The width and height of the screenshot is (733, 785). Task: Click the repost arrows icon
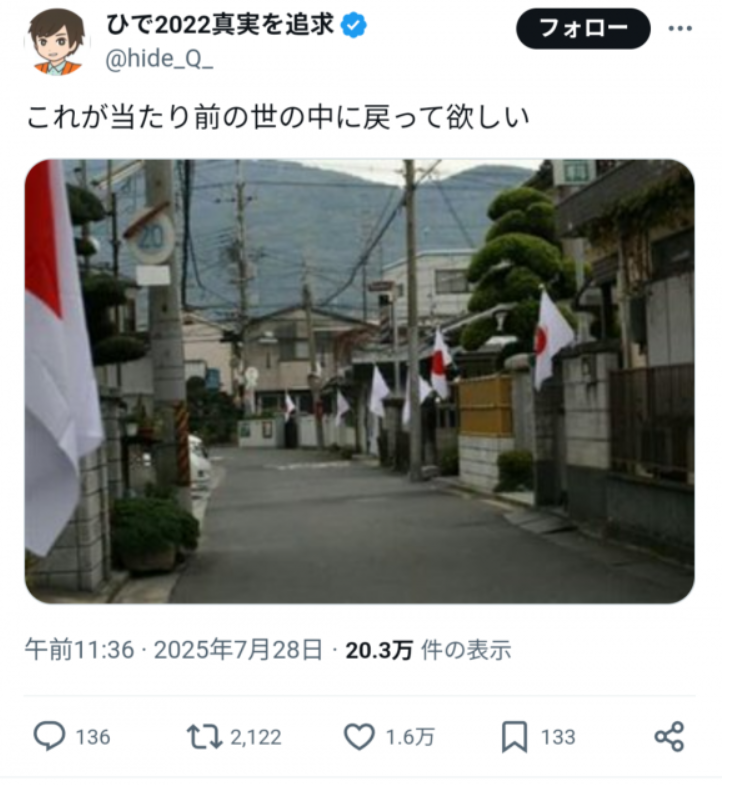pyautogui.click(x=204, y=737)
